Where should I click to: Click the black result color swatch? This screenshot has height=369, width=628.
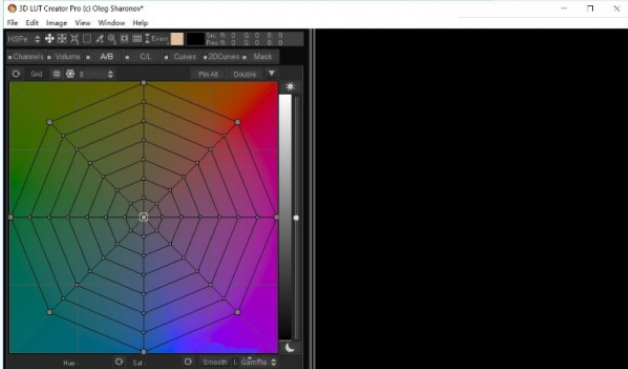click(x=195, y=39)
